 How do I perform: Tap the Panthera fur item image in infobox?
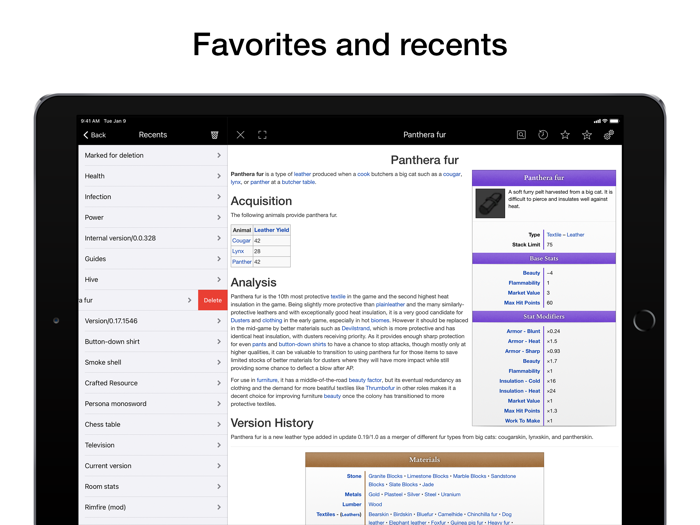point(490,203)
